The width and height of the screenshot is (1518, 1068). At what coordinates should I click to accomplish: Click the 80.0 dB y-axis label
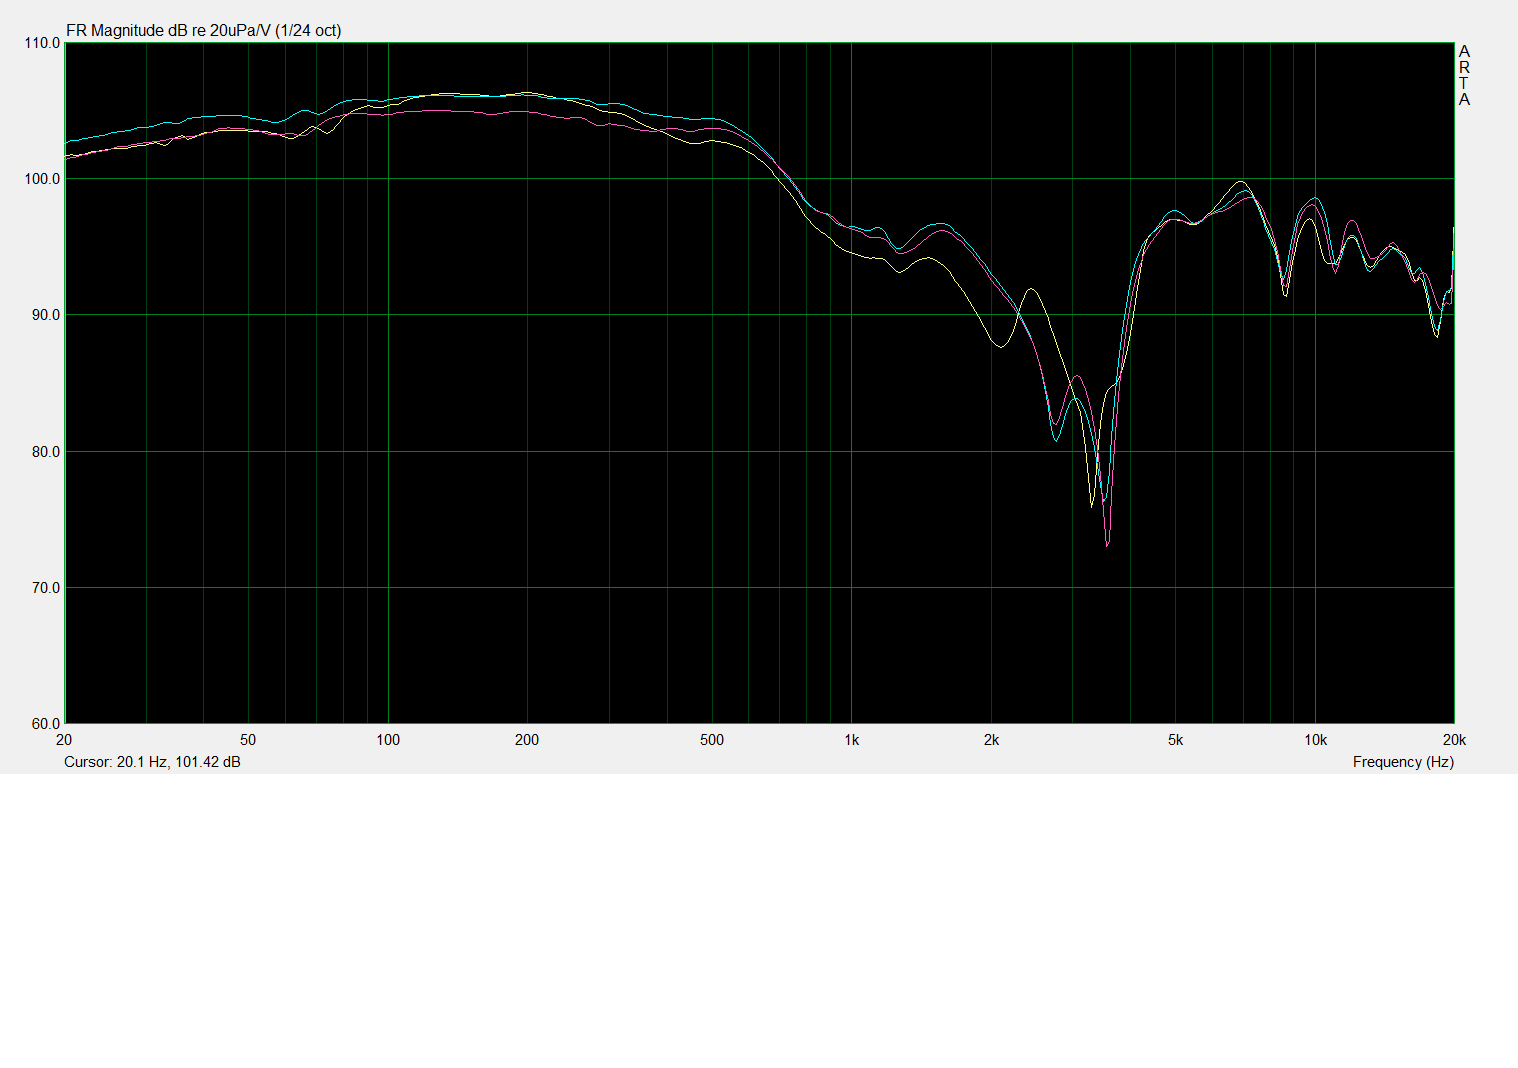[x=44, y=452]
